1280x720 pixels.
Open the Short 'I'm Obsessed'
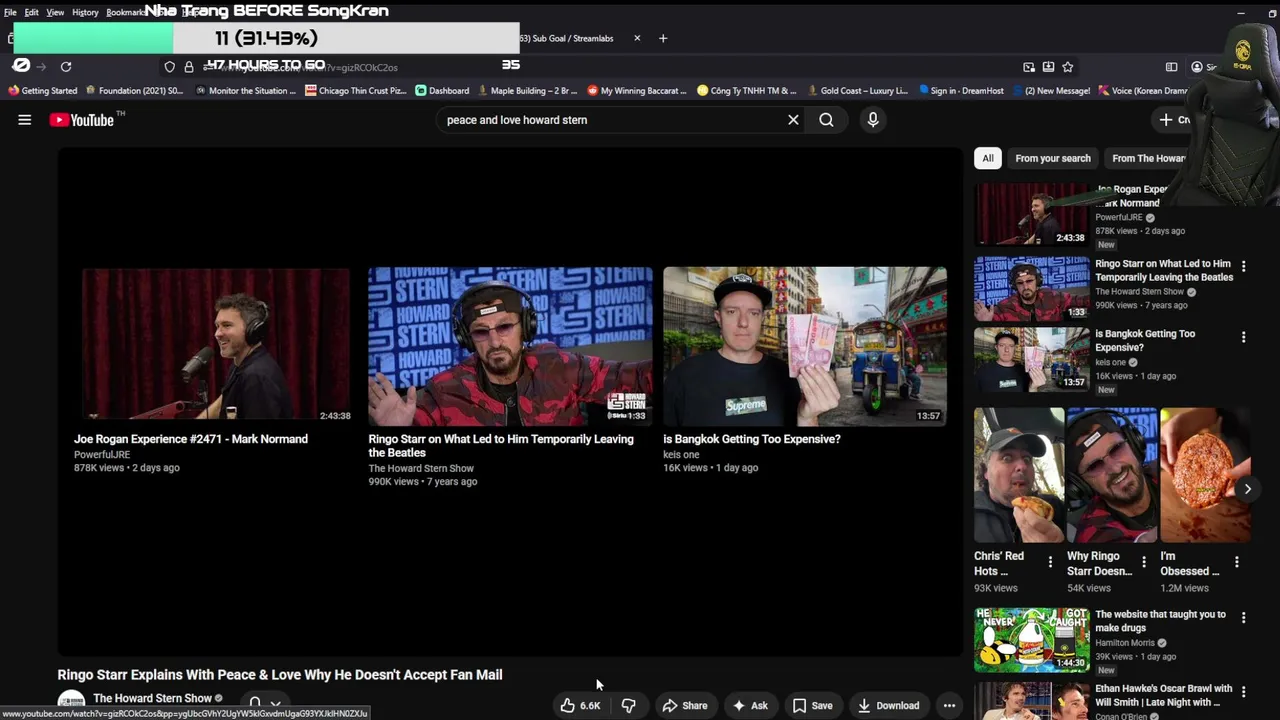coord(1205,475)
